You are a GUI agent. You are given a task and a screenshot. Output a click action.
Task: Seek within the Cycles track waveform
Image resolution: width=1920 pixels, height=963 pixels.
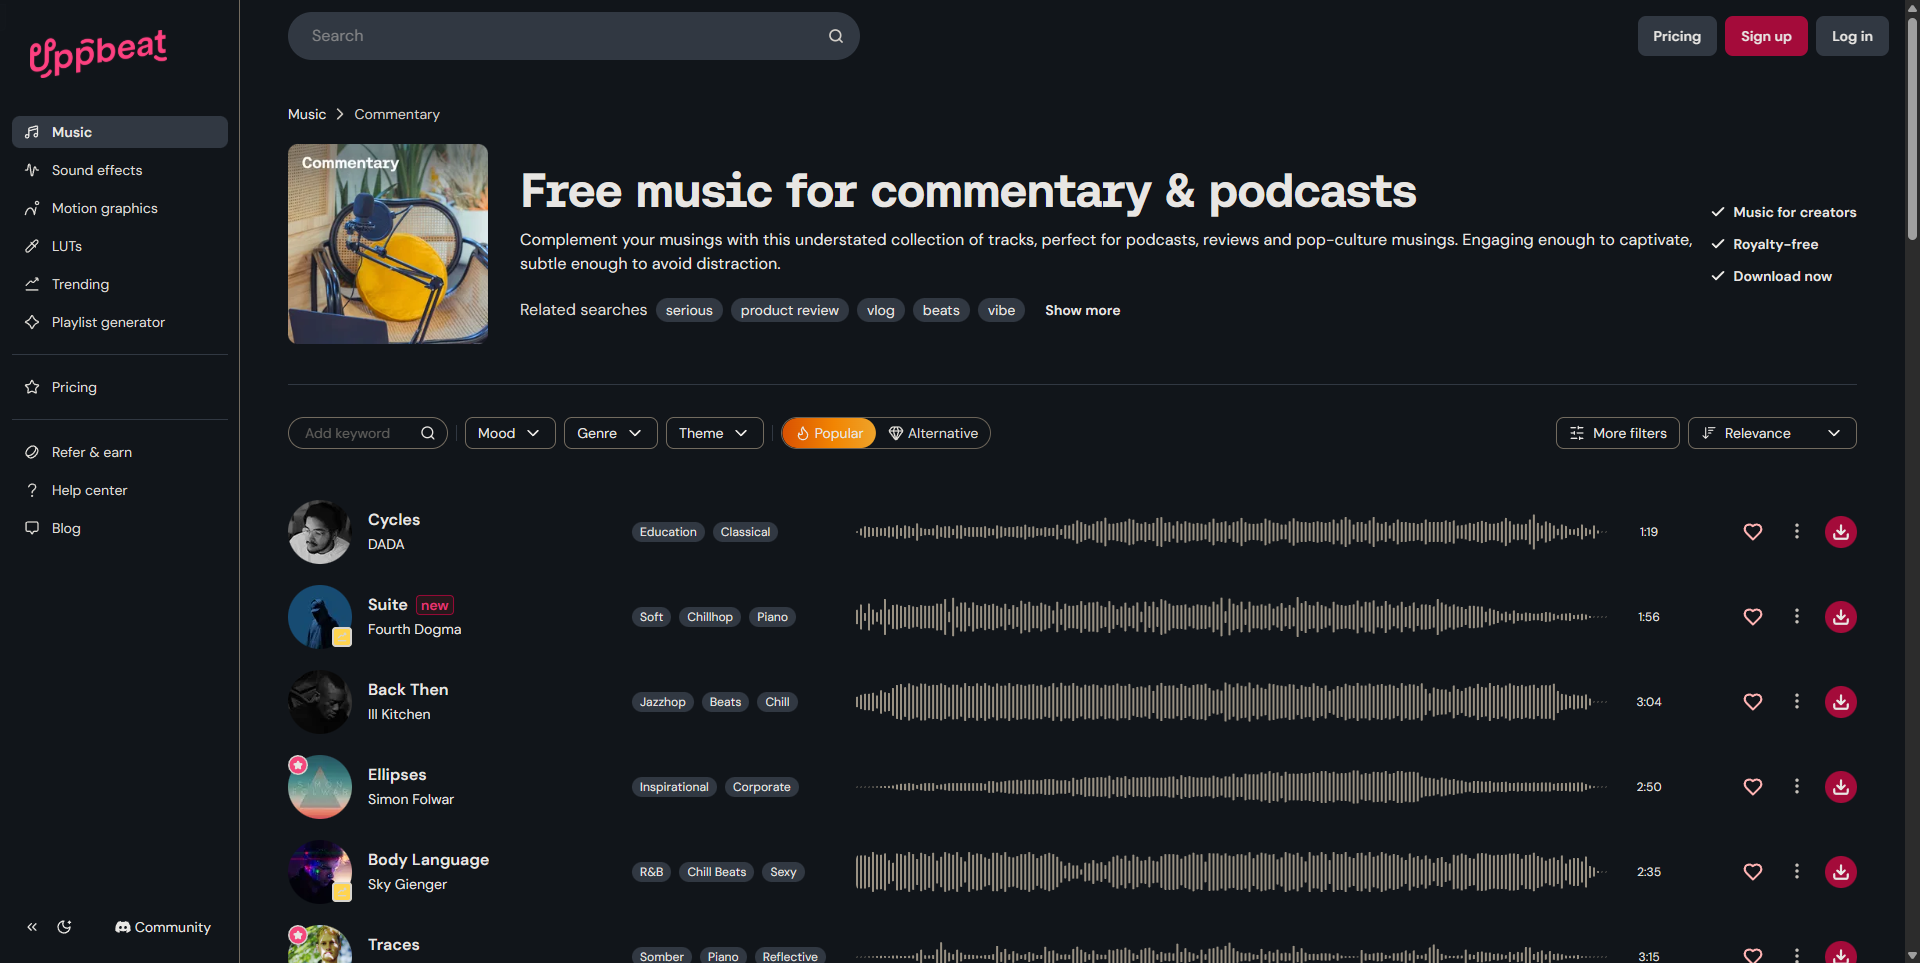click(1230, 532)
